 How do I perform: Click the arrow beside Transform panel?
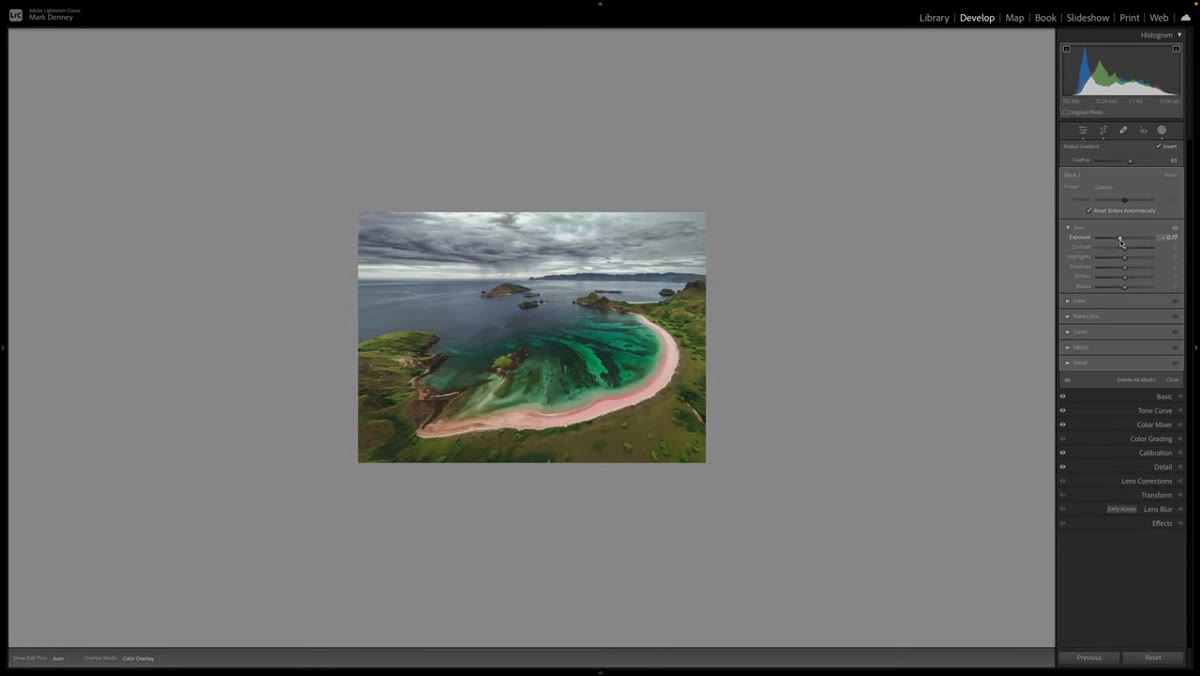tap(1180, 495)
